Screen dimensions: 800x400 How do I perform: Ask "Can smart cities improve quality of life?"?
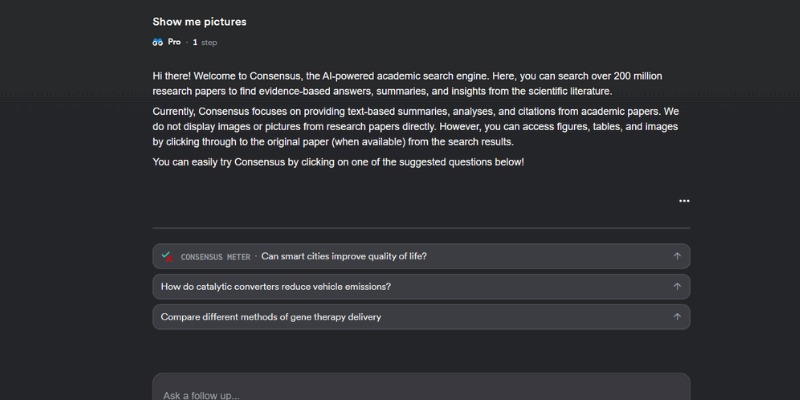point(344,256)
